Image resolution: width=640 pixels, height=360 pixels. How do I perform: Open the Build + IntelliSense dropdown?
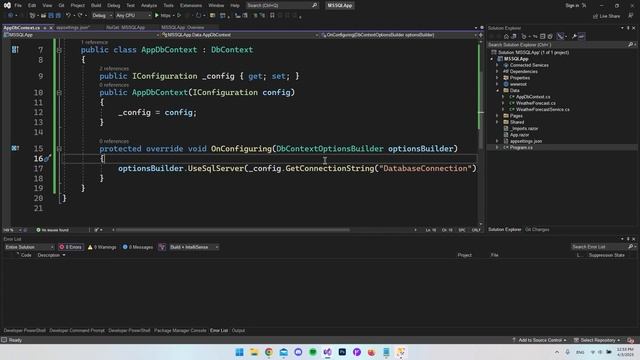coord(194,247)
